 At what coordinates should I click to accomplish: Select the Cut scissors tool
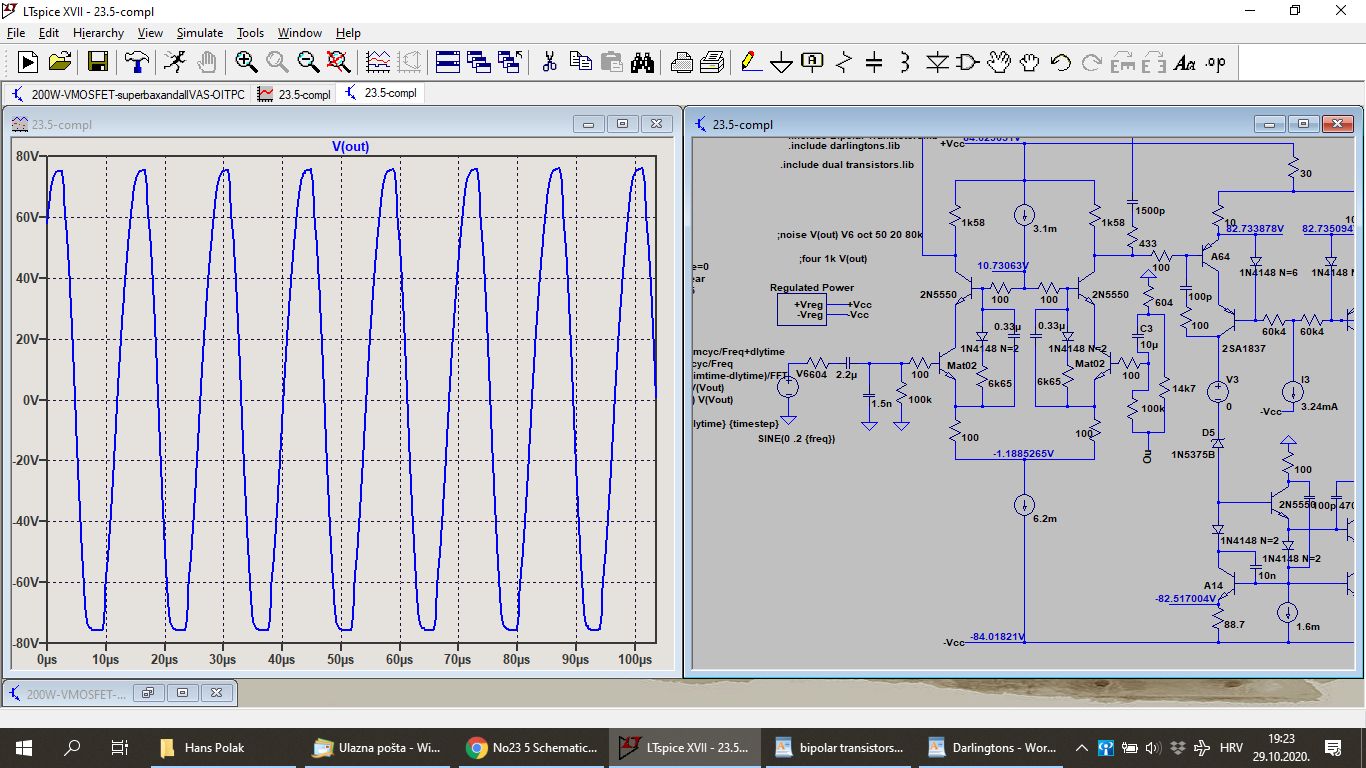click(549, 62)
